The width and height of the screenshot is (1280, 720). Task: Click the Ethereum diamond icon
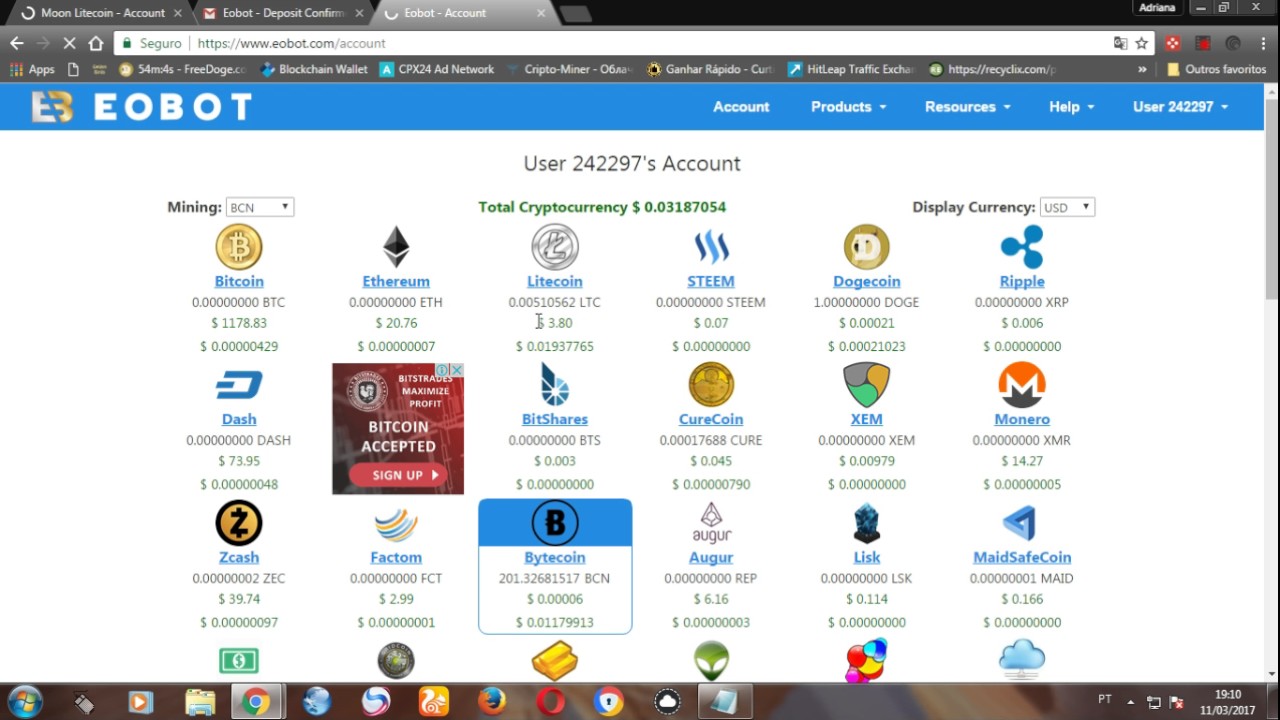tap(396, 247)
